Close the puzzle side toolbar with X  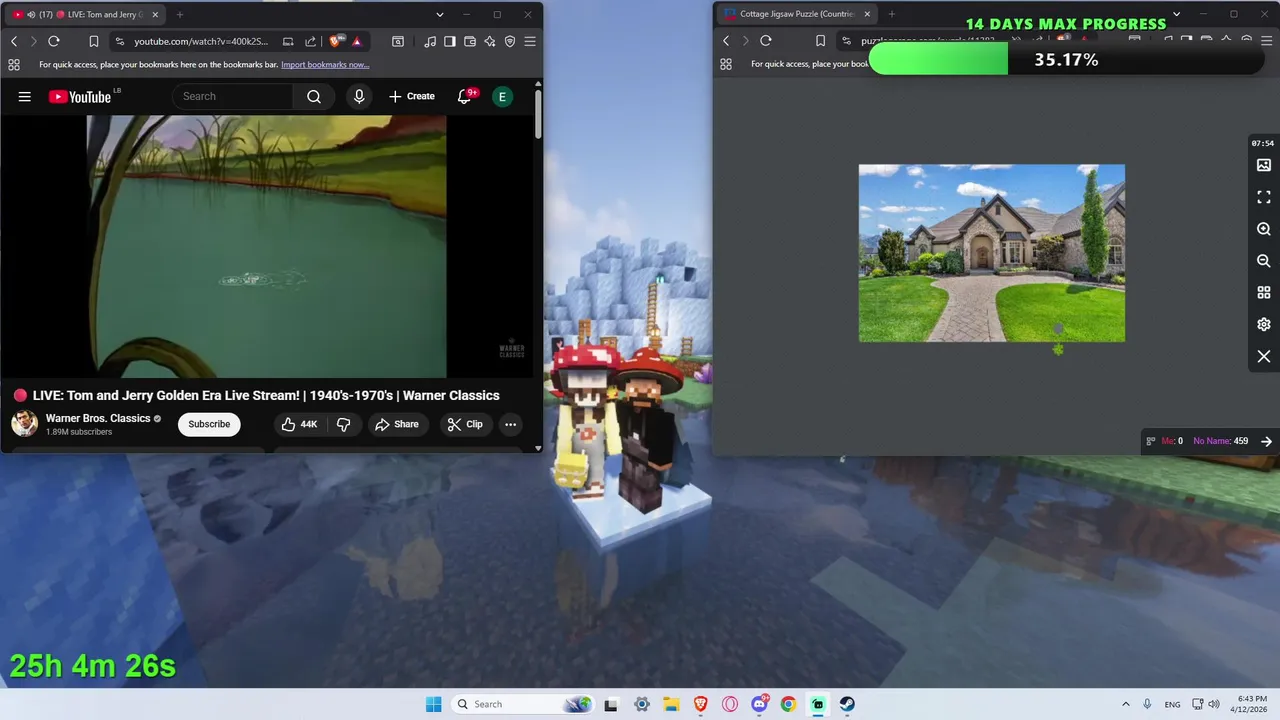pos(1264,356)
